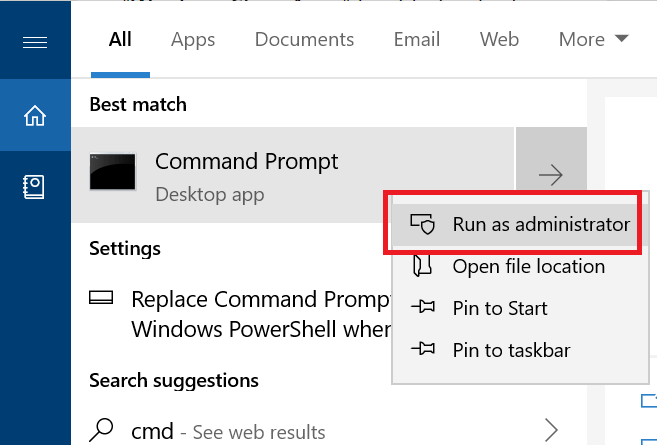Image resolution: width=657 pixels, height=445 pixels.
Task: Switch to the Email tab
Action: click(x=416, y=39)
